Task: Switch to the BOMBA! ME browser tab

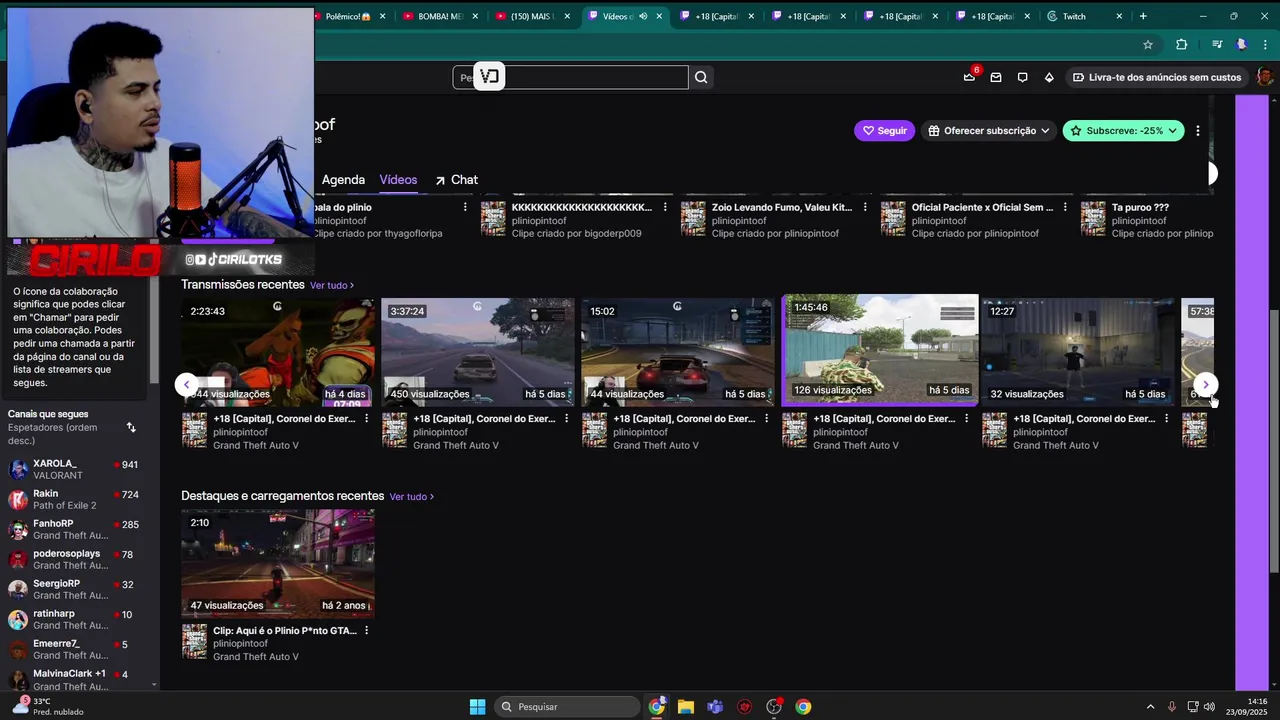Action: point(438,16)
